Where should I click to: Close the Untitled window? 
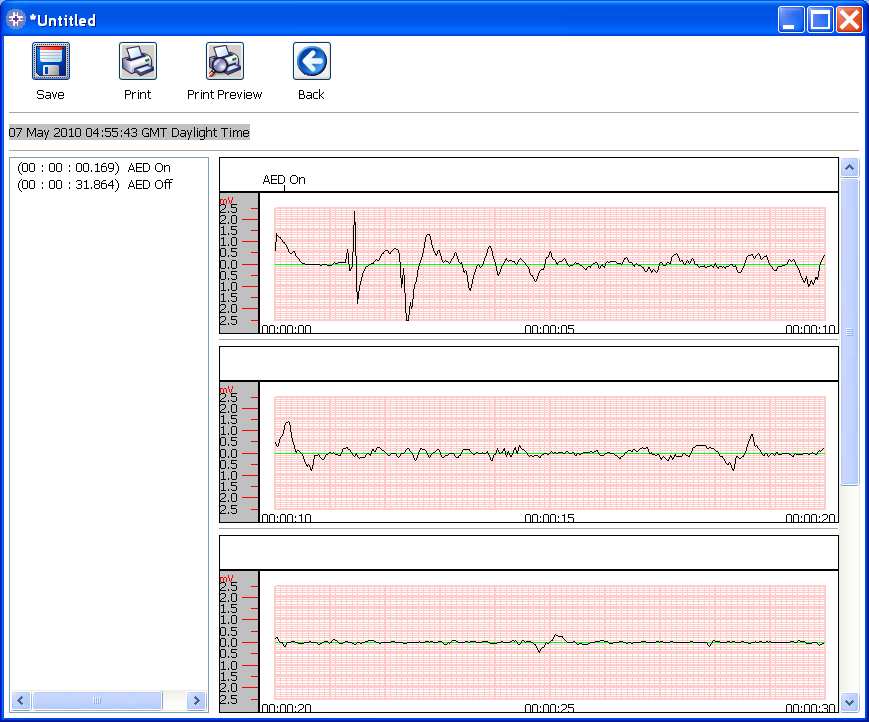point(850,19)
